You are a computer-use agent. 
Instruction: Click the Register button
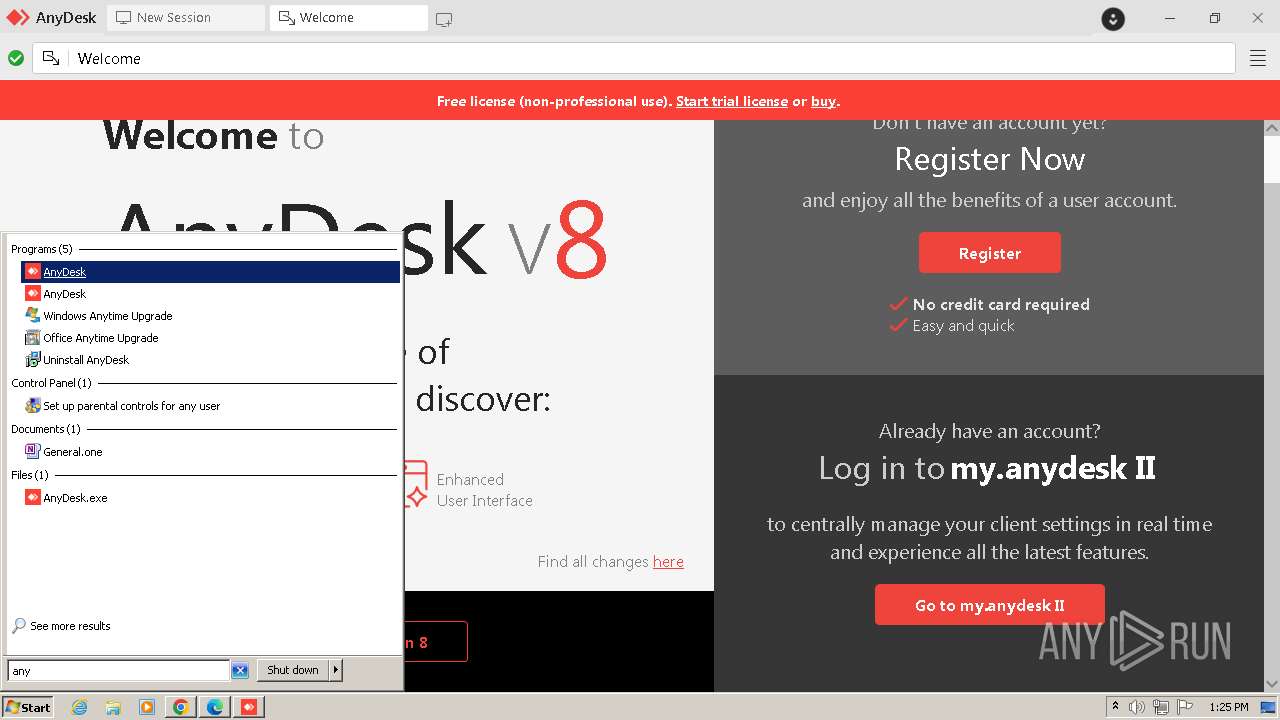990,253
